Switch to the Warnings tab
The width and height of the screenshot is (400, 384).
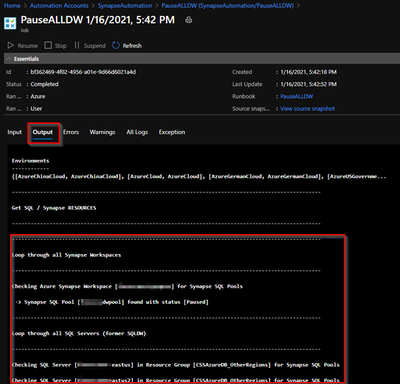click(102, 132)
